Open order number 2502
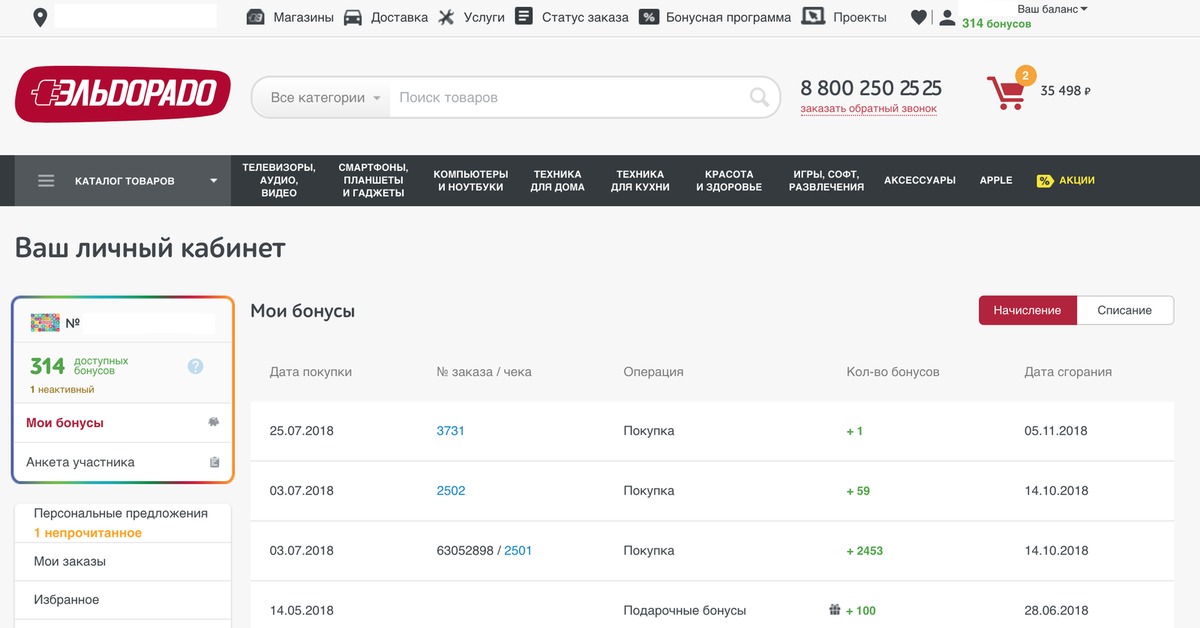The width and height of the screenshot is (1200, 628). (451, 491)
